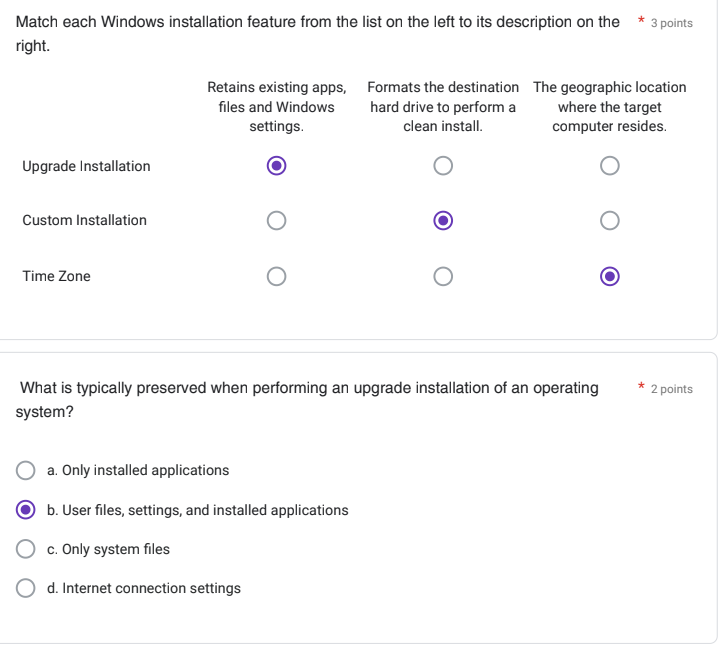Choose option d. Internet connection settings
Viewport: 724px width, 648px height.
[x=25, y=588]
